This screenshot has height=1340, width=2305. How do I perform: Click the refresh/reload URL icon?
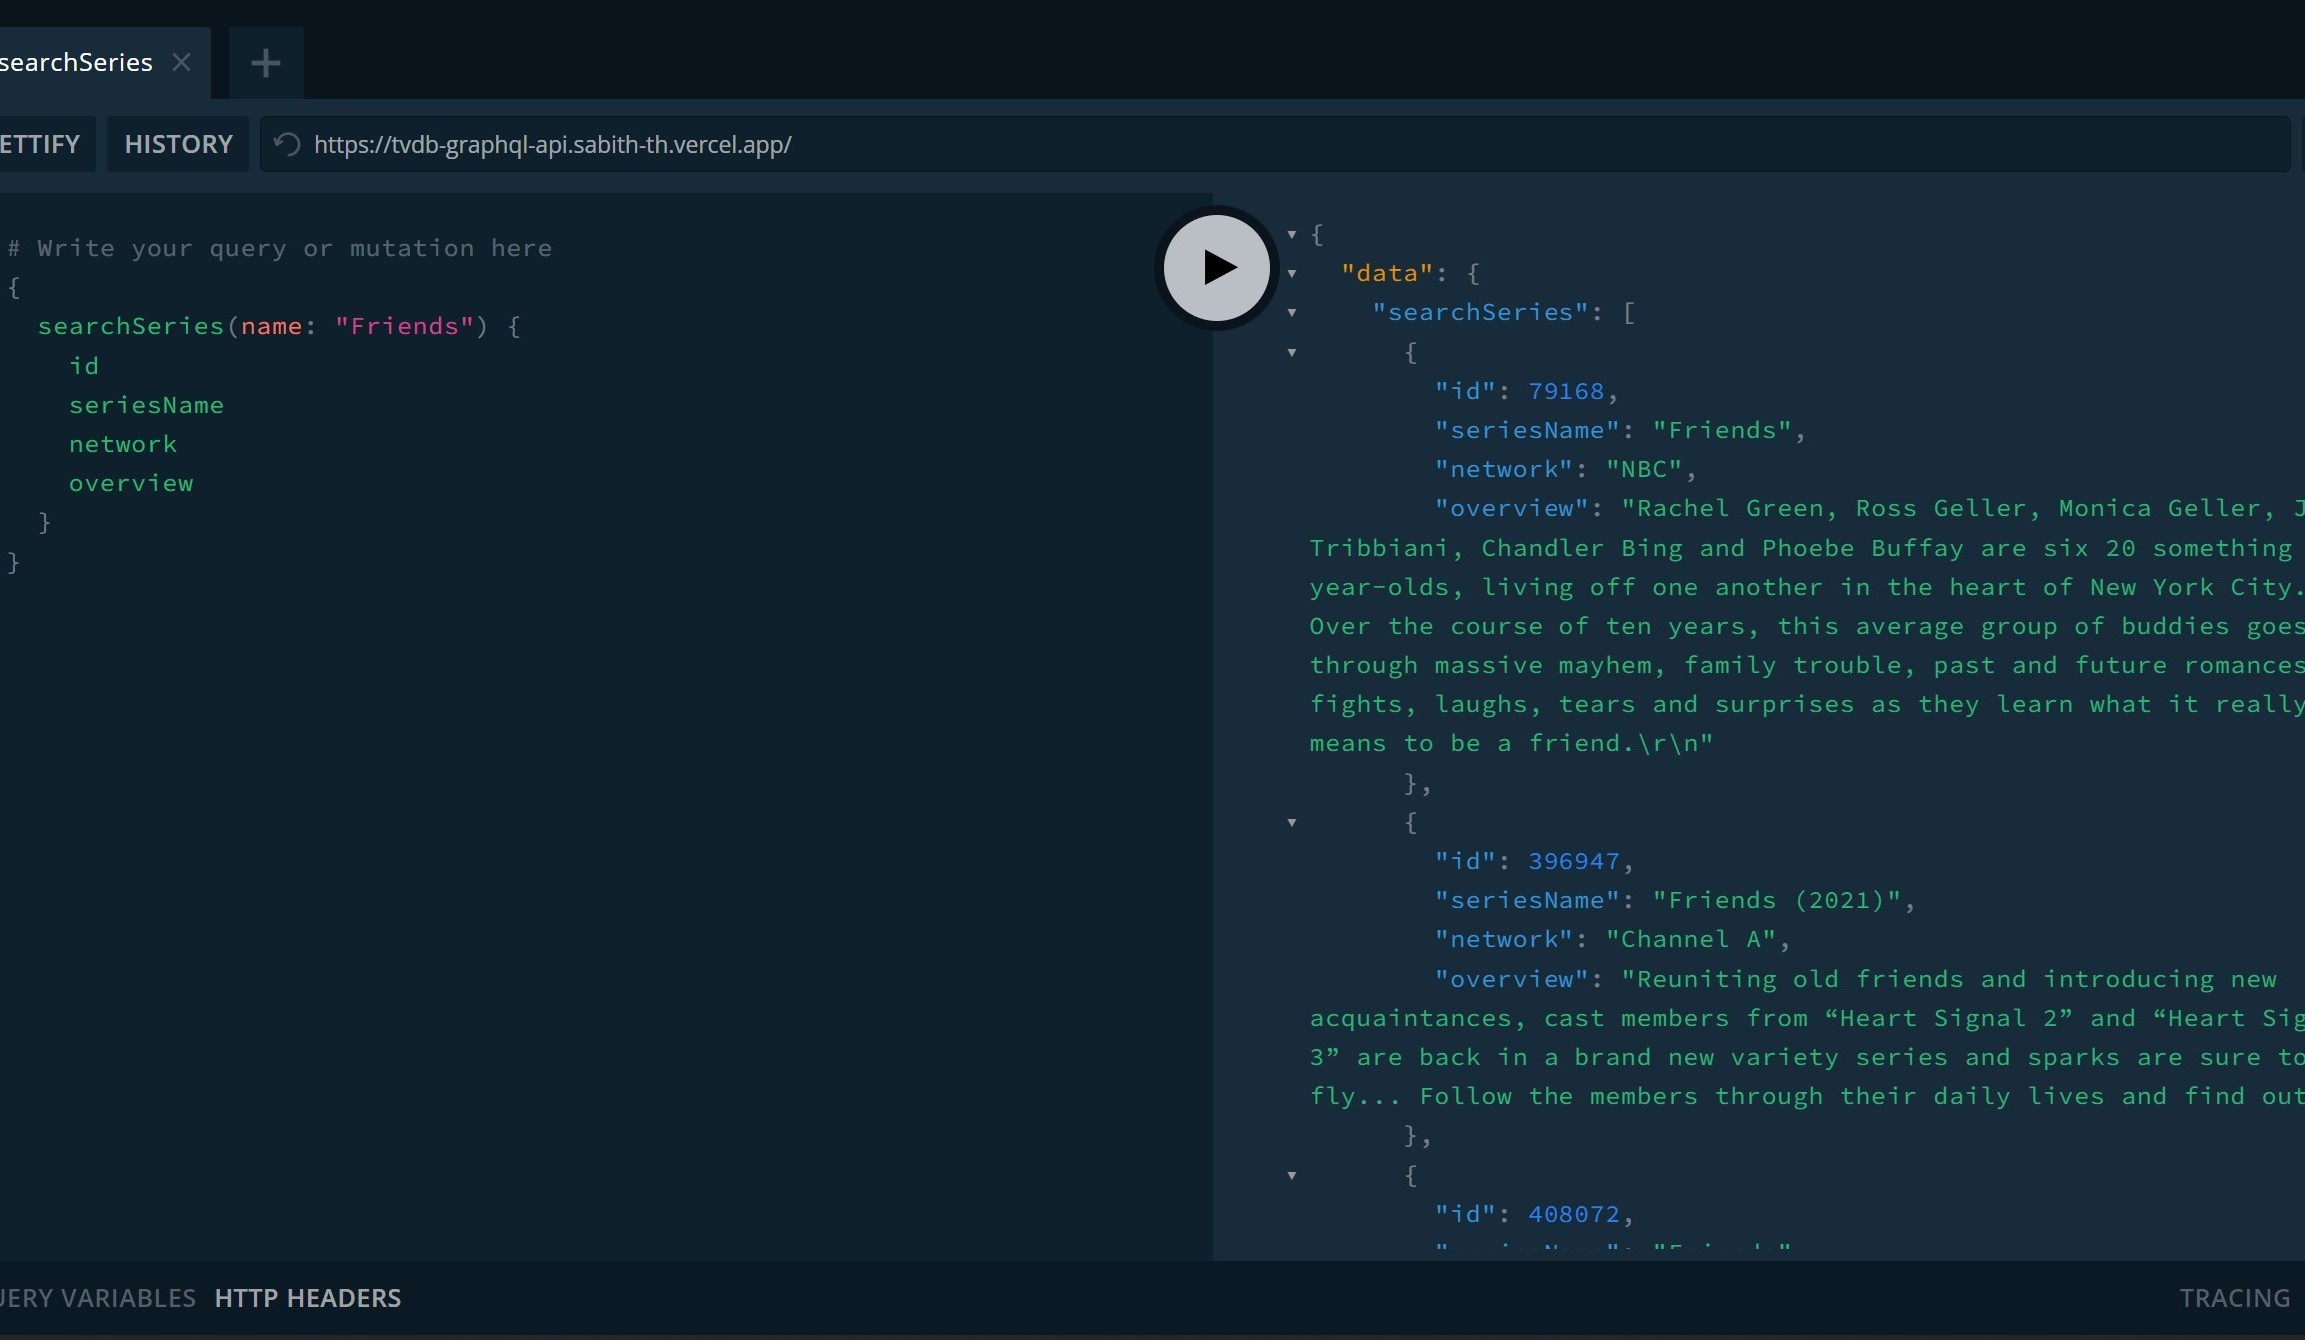pos(286,145)
